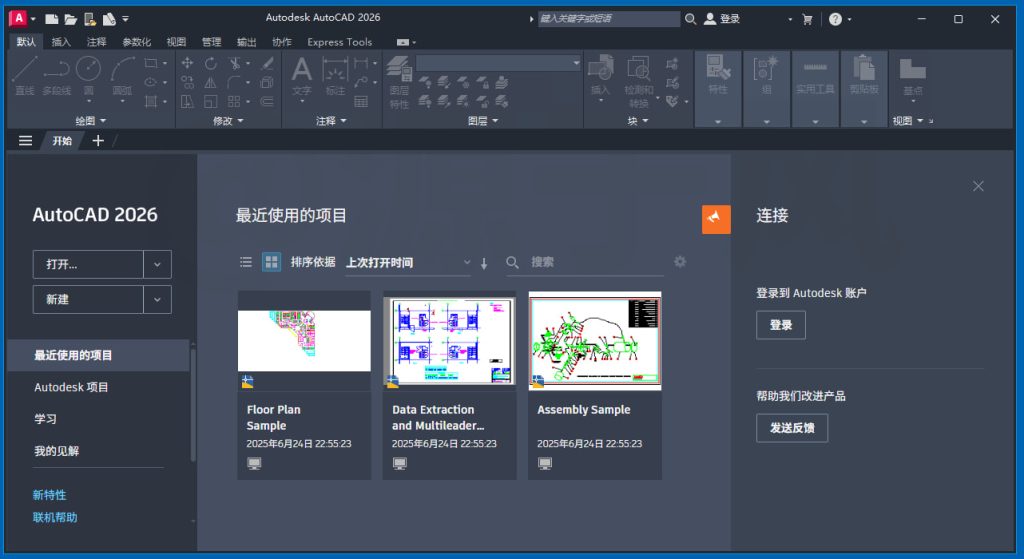The height and width of the screenshot is (559, 1024).
Task: Click the New file icon in quick access toolbar
Action: click(52, 19)
